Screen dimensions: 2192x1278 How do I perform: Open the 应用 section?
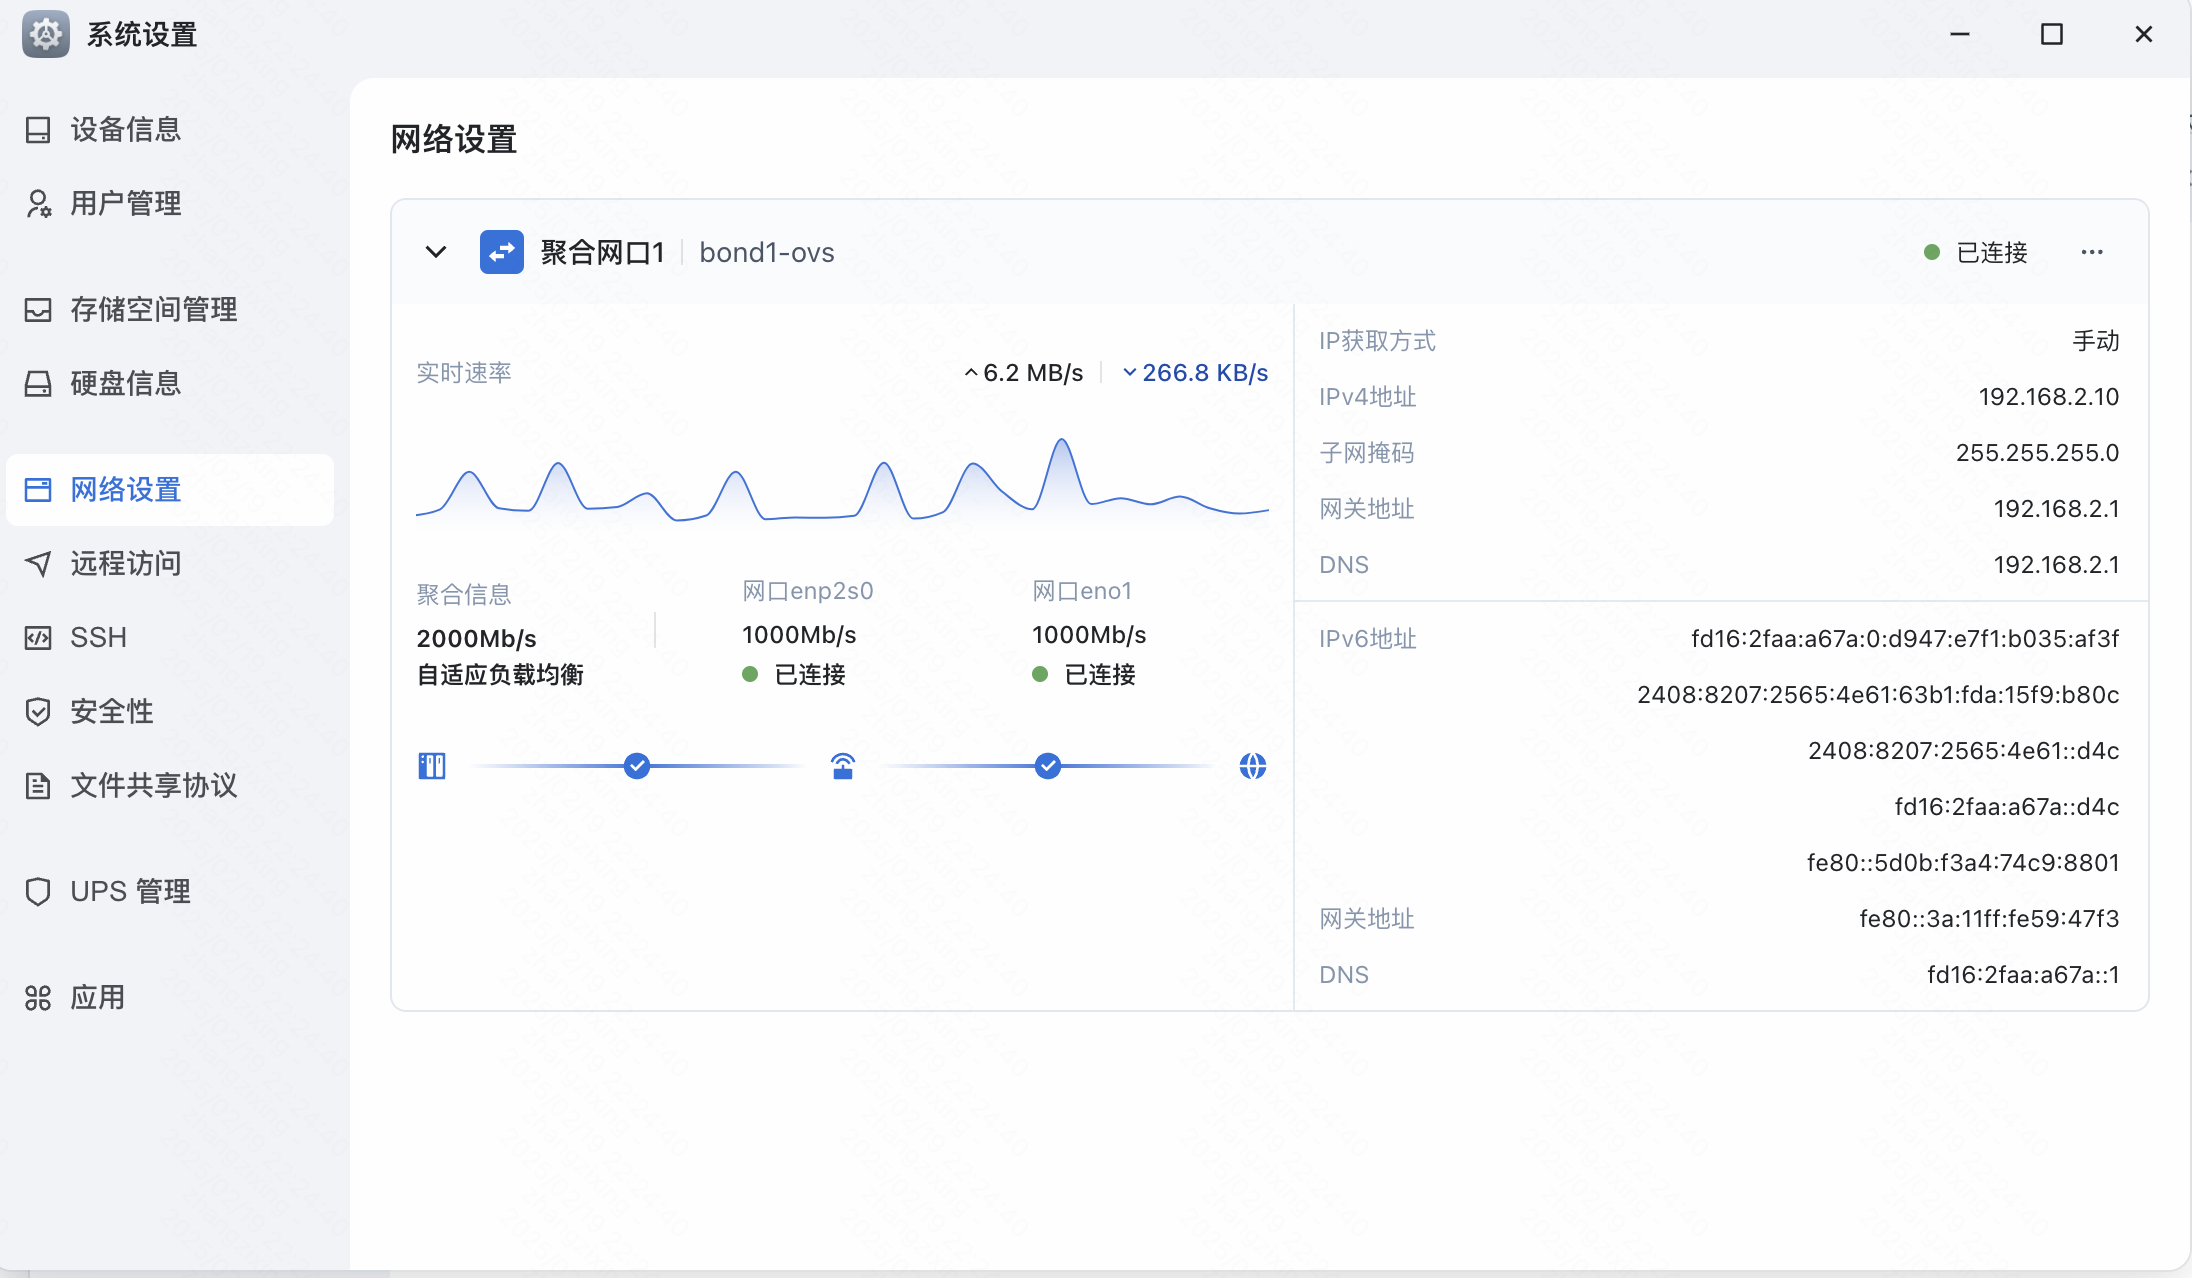(x=170, y=998)
